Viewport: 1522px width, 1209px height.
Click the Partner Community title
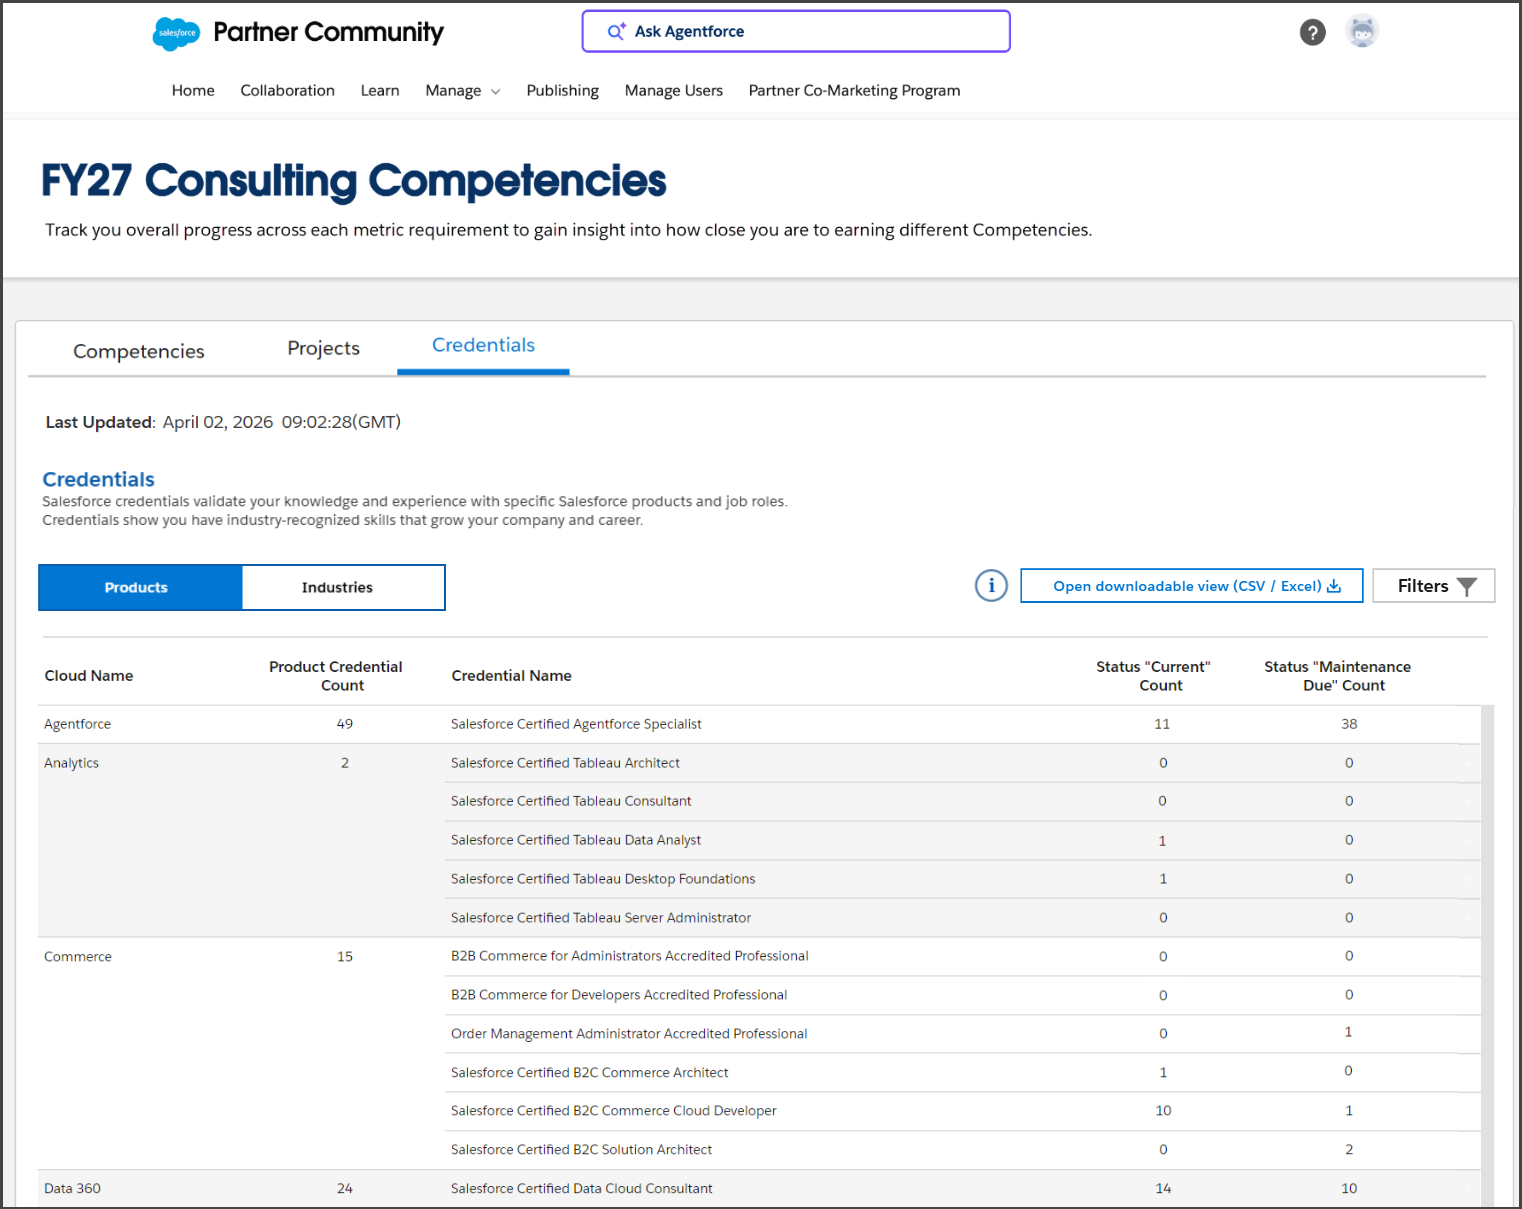pyautogui.click(x=328, y=32)
